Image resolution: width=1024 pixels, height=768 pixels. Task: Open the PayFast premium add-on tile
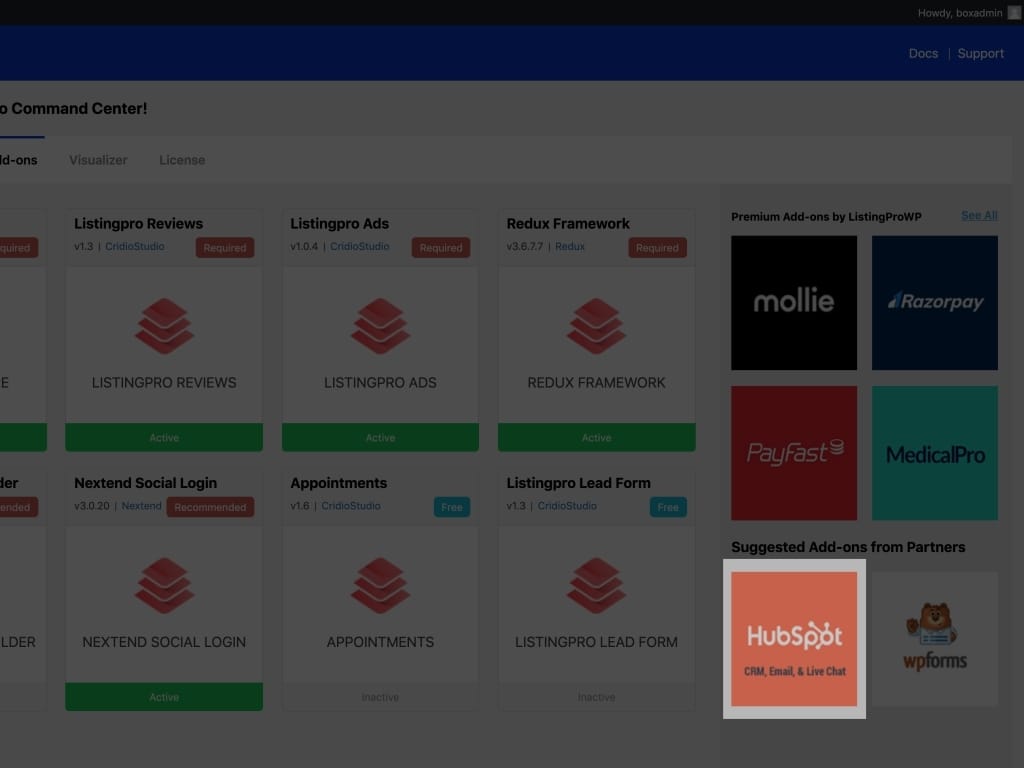tap(793, 453)
